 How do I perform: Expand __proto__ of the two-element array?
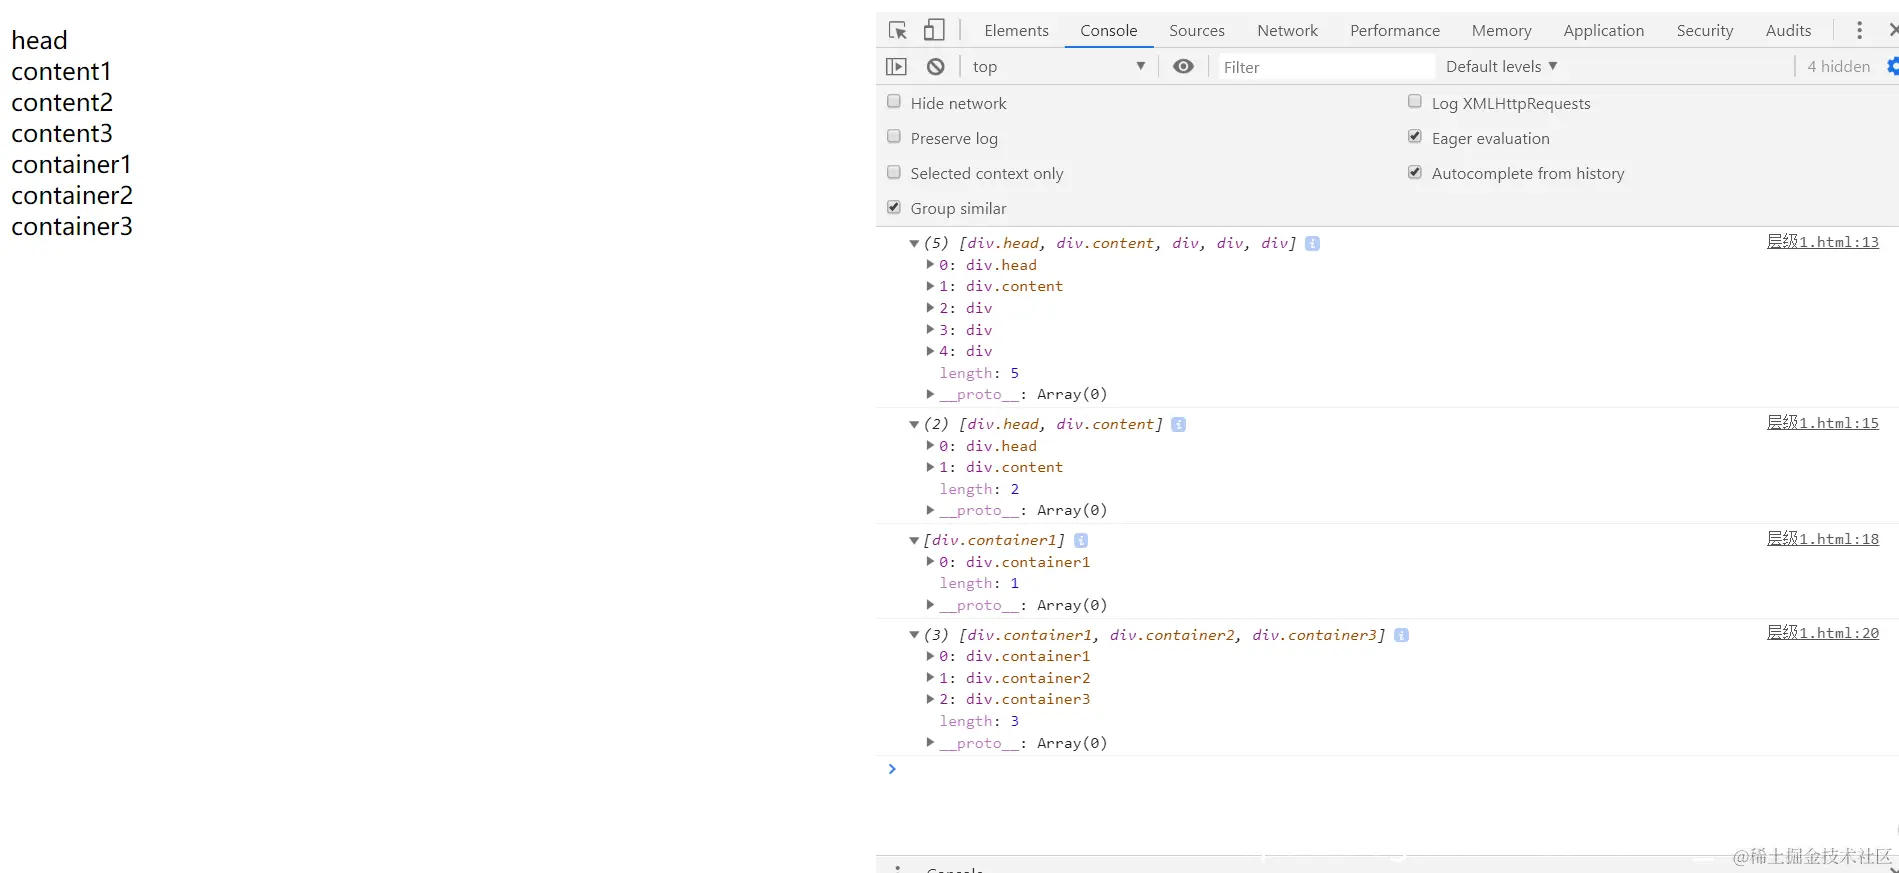[930, 510]
